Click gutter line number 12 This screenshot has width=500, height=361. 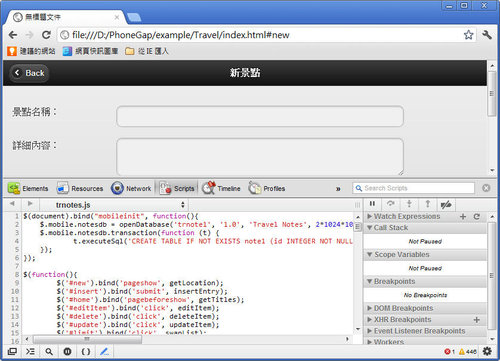pos(15,308)
